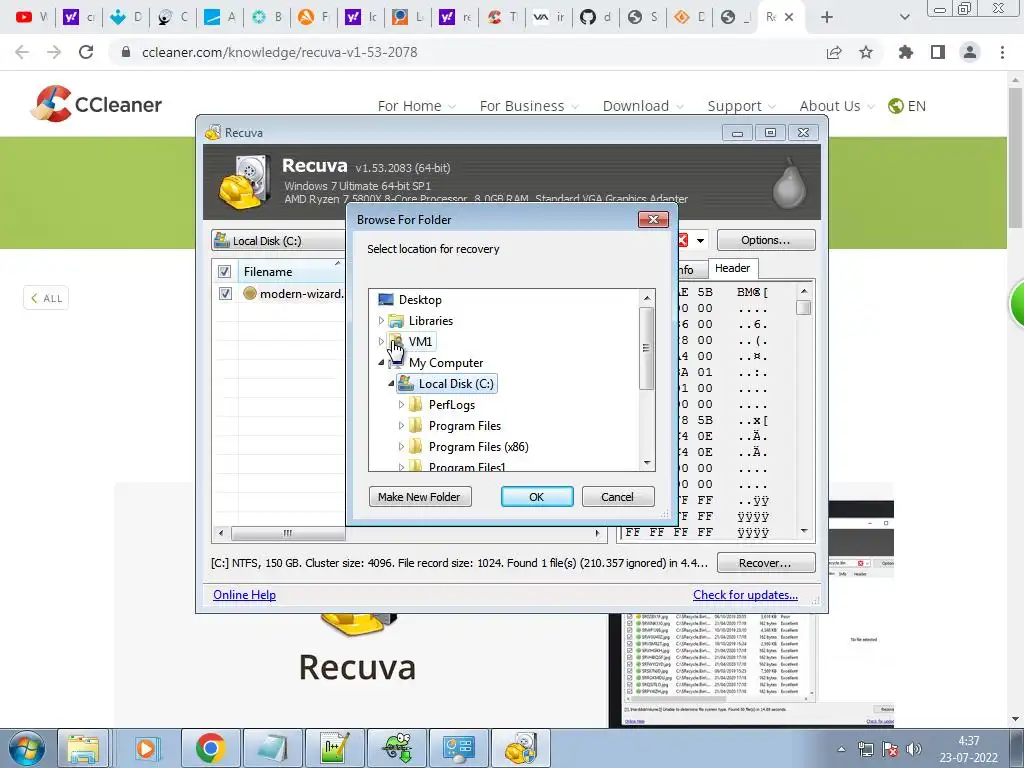Image resolution: width=1024 pixels, height=768 pixels.
Task: Open the Online Help link
Action: pyautogui.click(x=244, y=594)
